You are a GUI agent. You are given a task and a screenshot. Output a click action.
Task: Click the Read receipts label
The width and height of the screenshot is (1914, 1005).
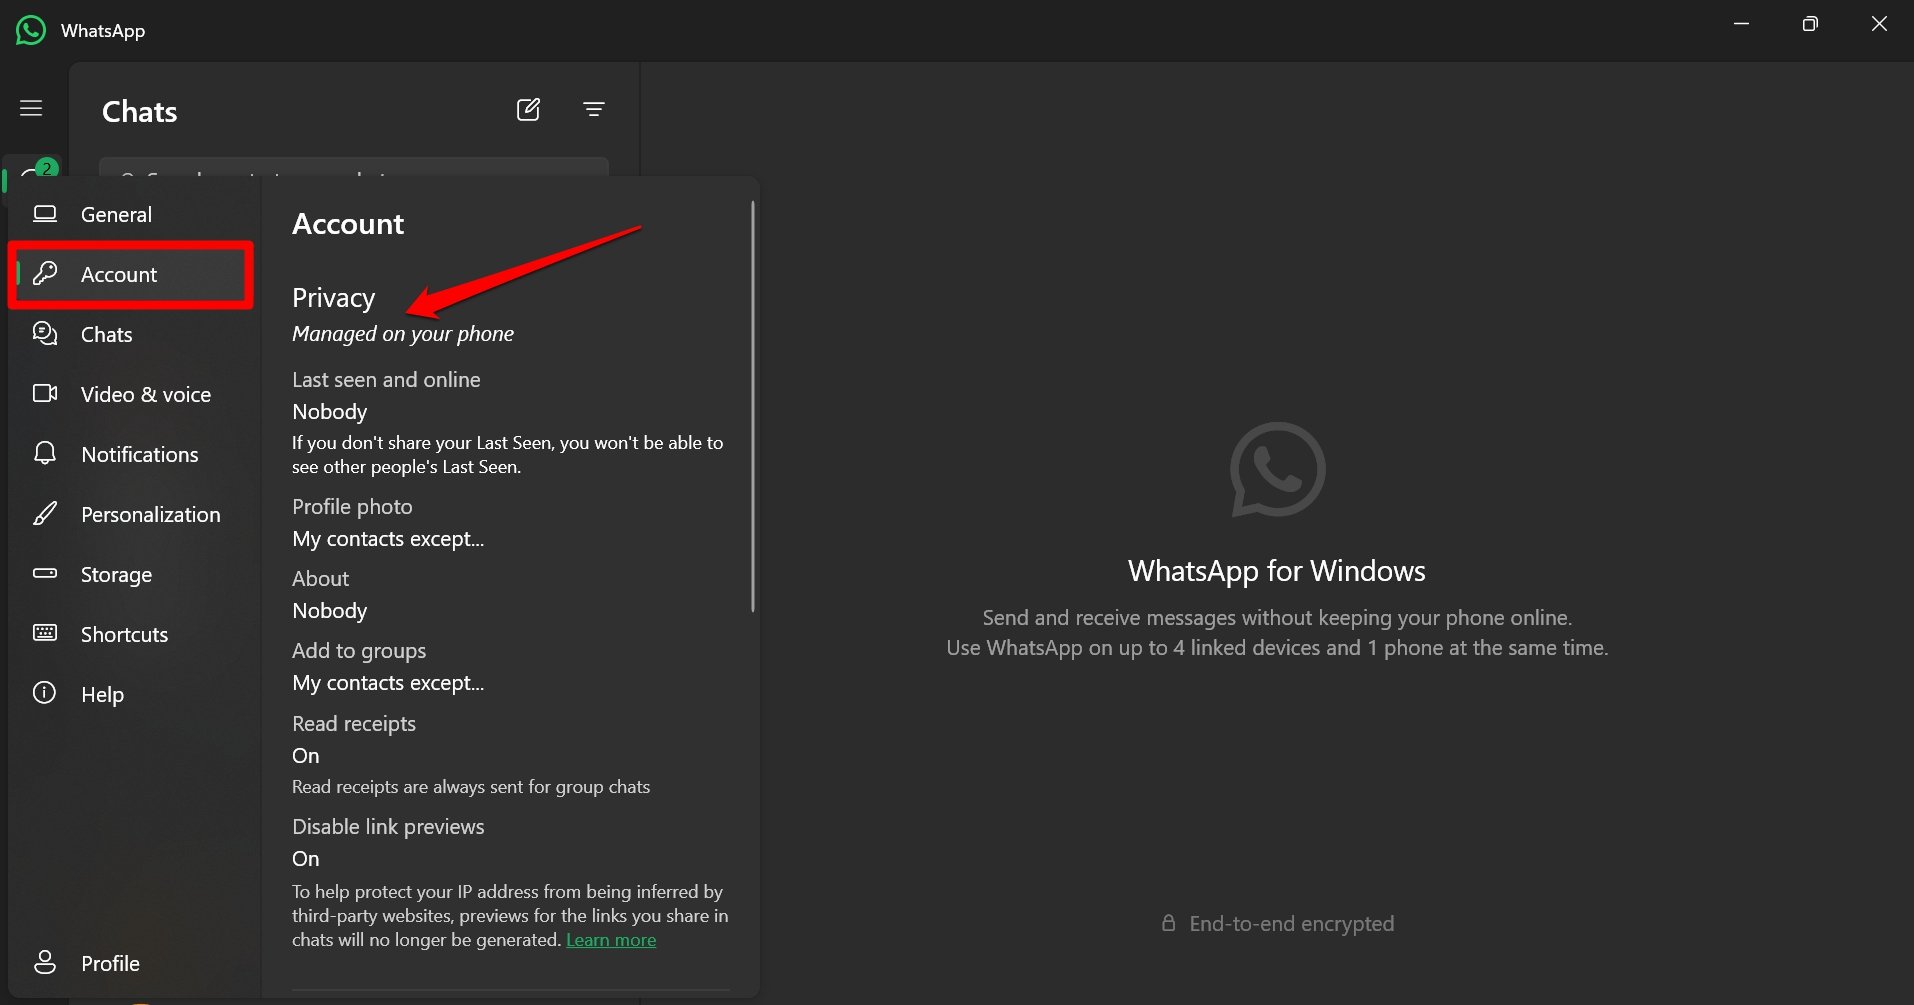tap(354, 724)
